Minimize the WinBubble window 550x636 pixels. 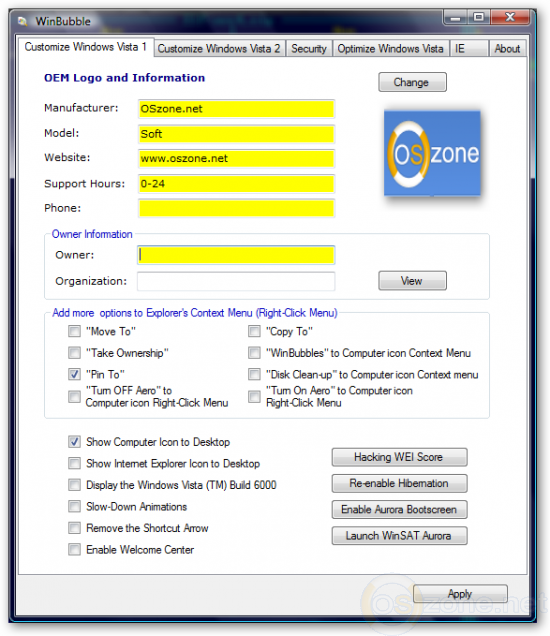pos(456,18)
